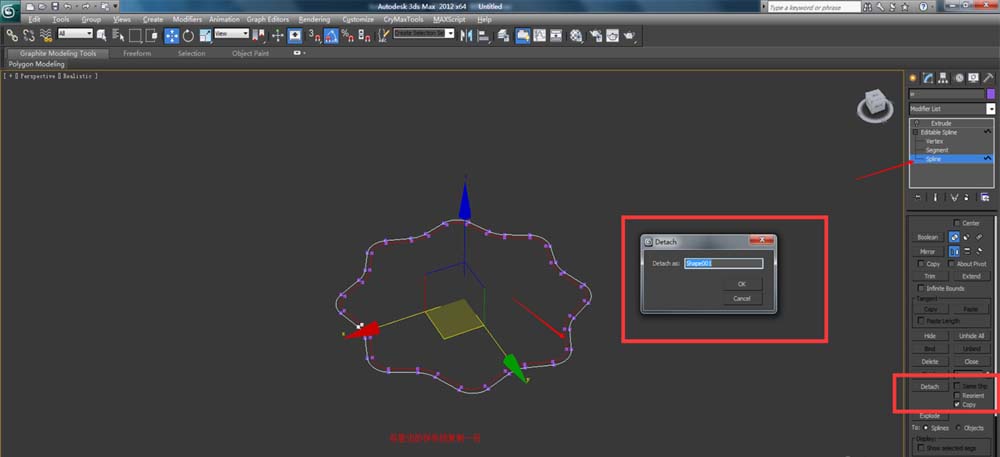This screenshot has height=457, width=1000.
Task: Open the 3ds Max application menu logo
Action: pyautogui.click(x=9, y=11)
